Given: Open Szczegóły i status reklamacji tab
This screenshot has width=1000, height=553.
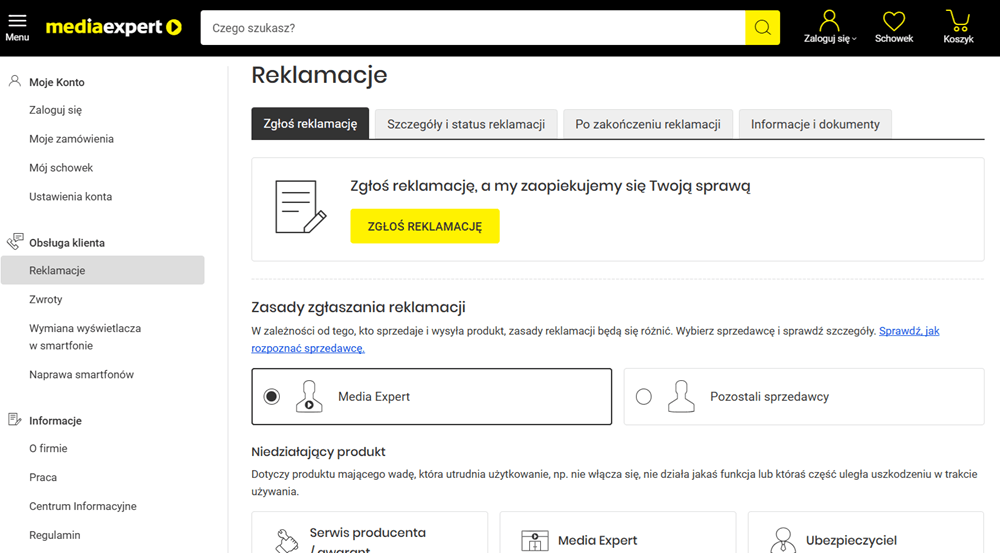Looking at the screenshot, I should point(466,124).
